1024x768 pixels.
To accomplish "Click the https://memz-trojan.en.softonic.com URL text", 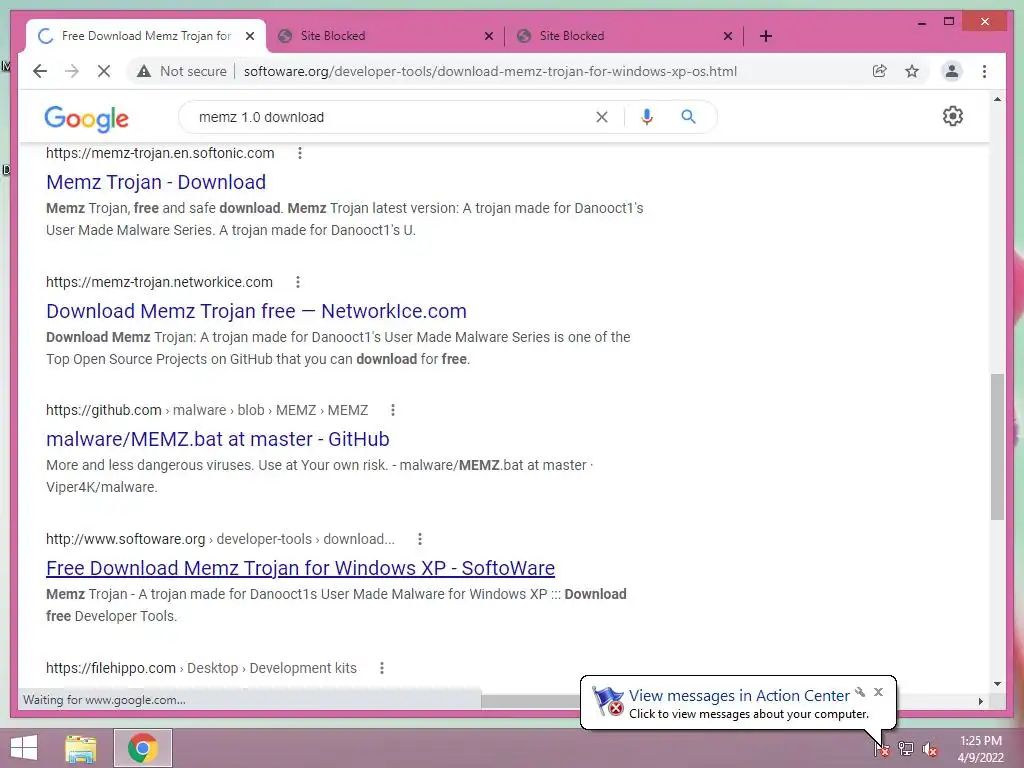I will click(x=160, y=153).
